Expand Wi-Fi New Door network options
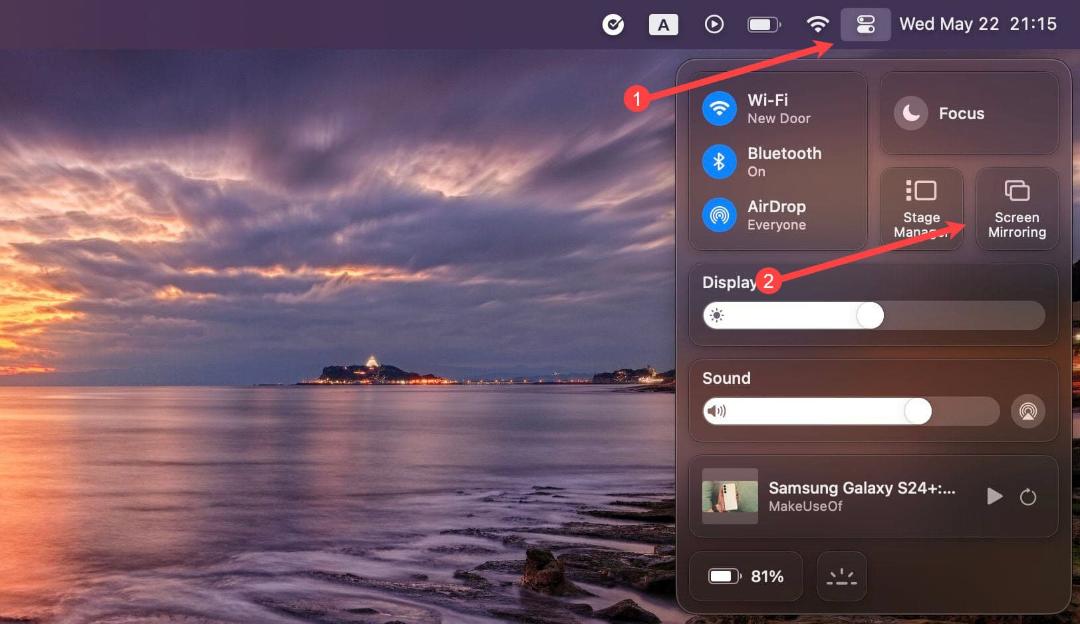The width and height of the screenshot is (1080, 624). pyautogui.click(x=779, y=109)
